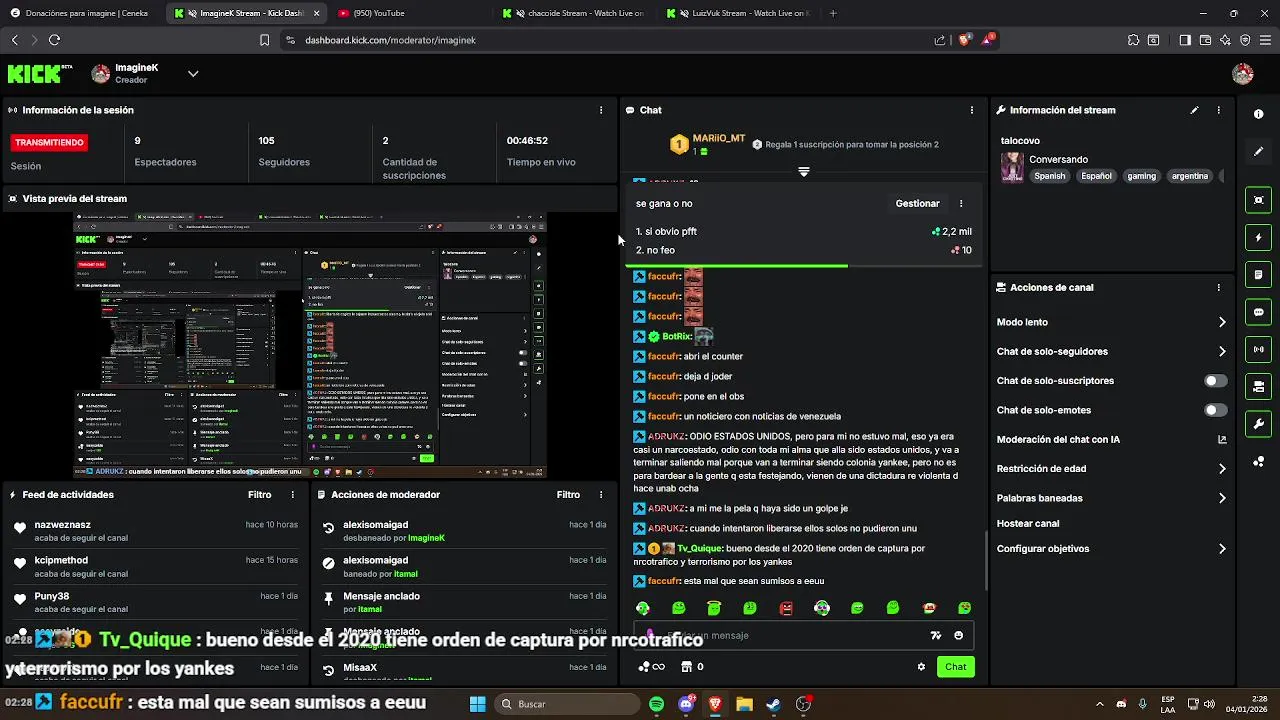Click the Windows Start button
The width and height of the screenshot is (1280, 720).
pos(477,704)
